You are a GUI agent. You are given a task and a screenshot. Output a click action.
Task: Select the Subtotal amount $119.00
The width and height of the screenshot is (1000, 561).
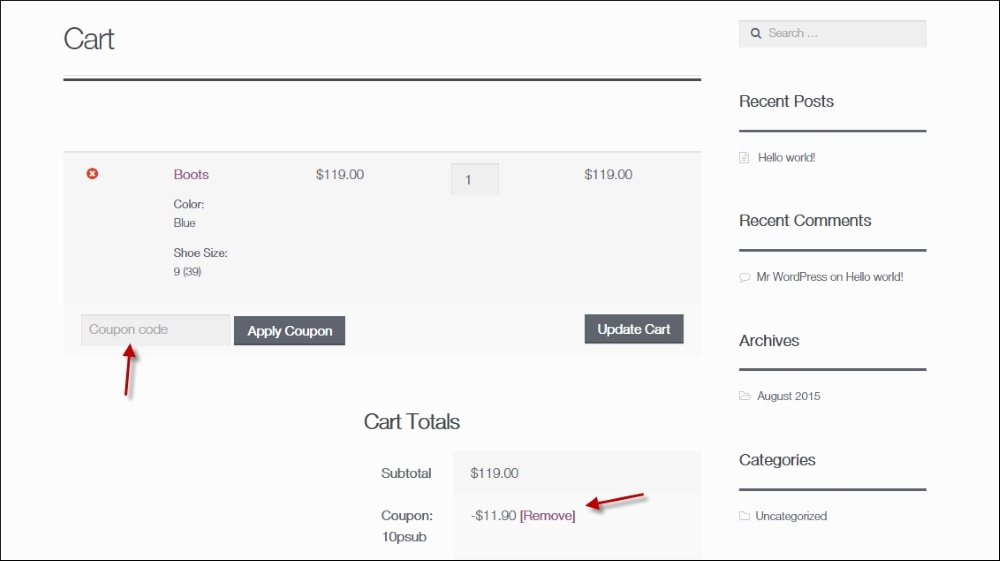pyautogui.click(x=494, y=473)
